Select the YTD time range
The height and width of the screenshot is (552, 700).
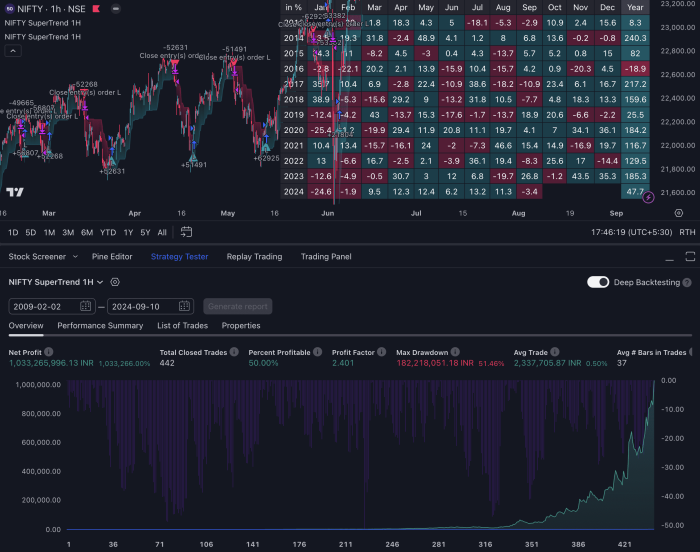(x=107, y=232)
